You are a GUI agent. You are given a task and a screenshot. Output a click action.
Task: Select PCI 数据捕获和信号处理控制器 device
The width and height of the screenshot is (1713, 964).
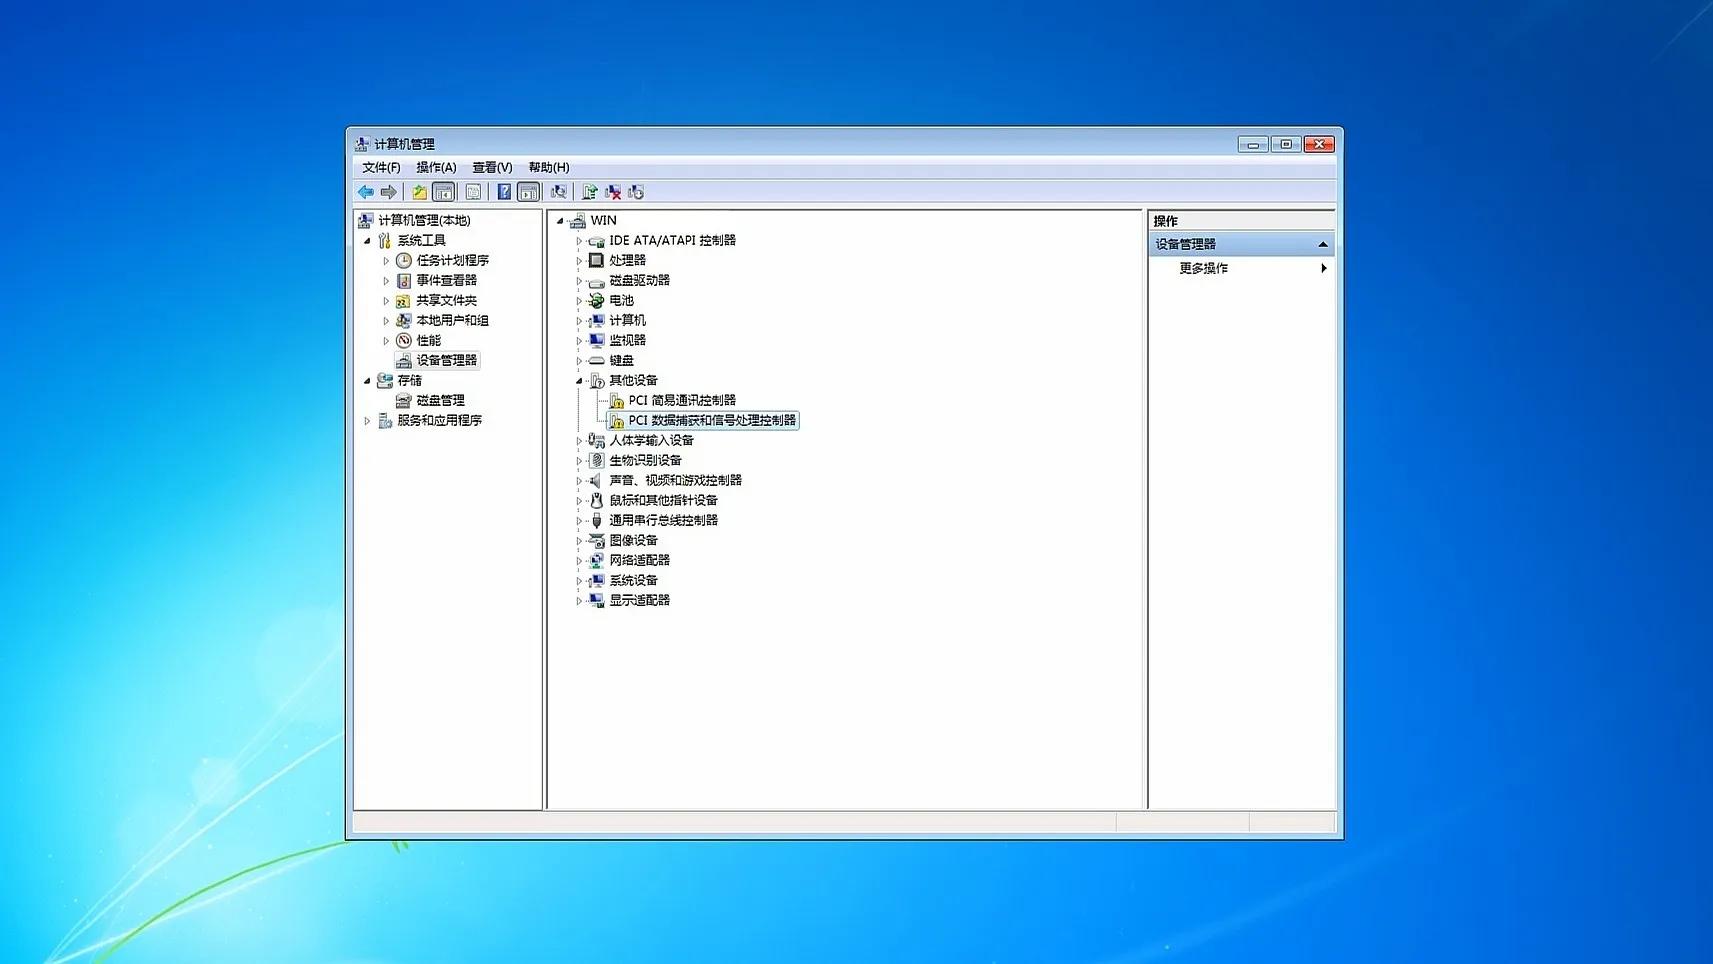tap(712, 420)
